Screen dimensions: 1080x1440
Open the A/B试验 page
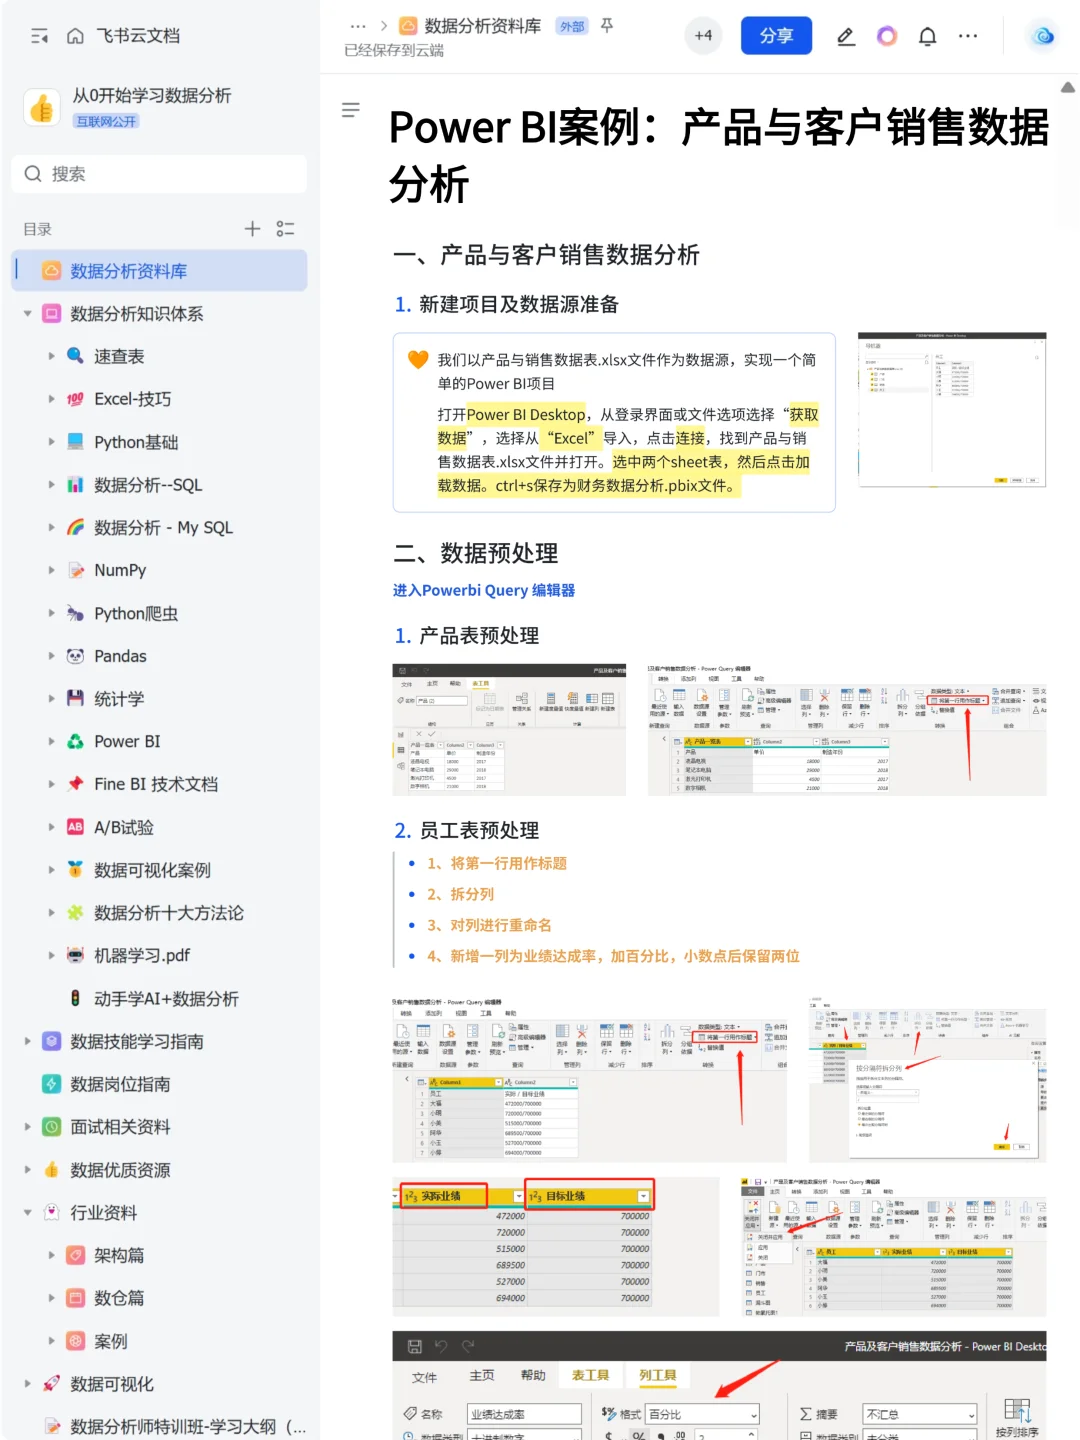tap(124, 827)
